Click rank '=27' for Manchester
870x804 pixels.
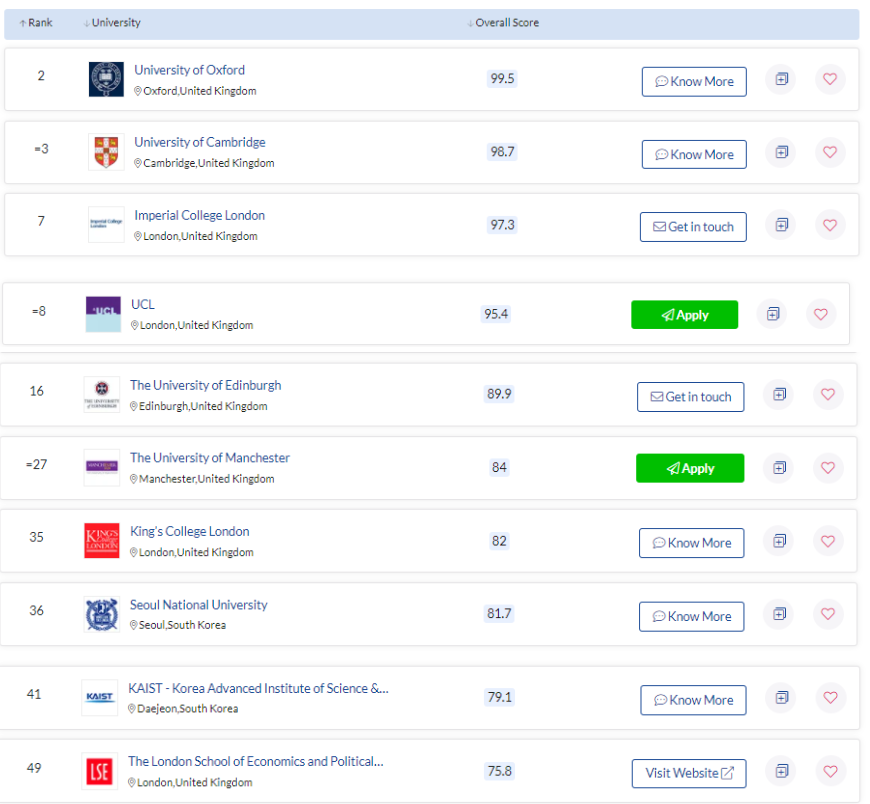[x=37, y=464]
